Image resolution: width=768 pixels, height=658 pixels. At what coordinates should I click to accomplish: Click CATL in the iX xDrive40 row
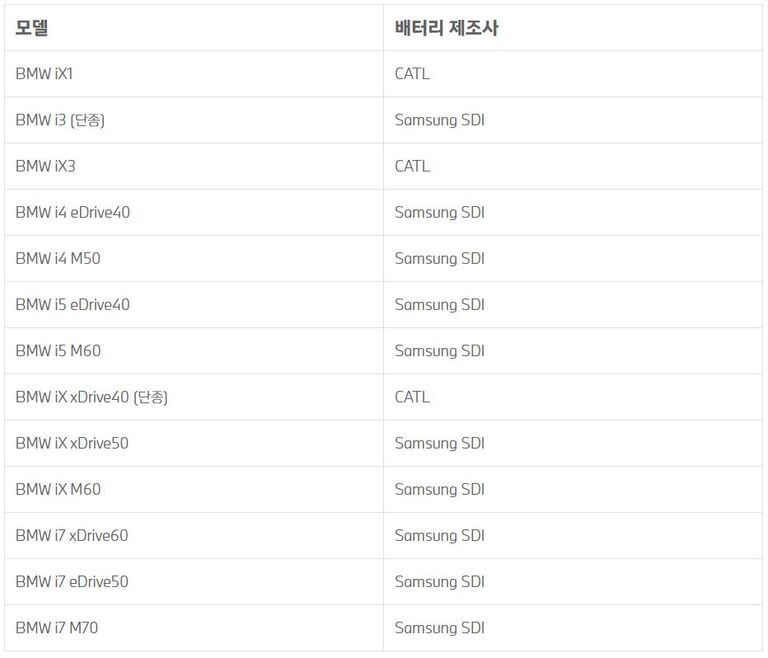click(412, 397)
